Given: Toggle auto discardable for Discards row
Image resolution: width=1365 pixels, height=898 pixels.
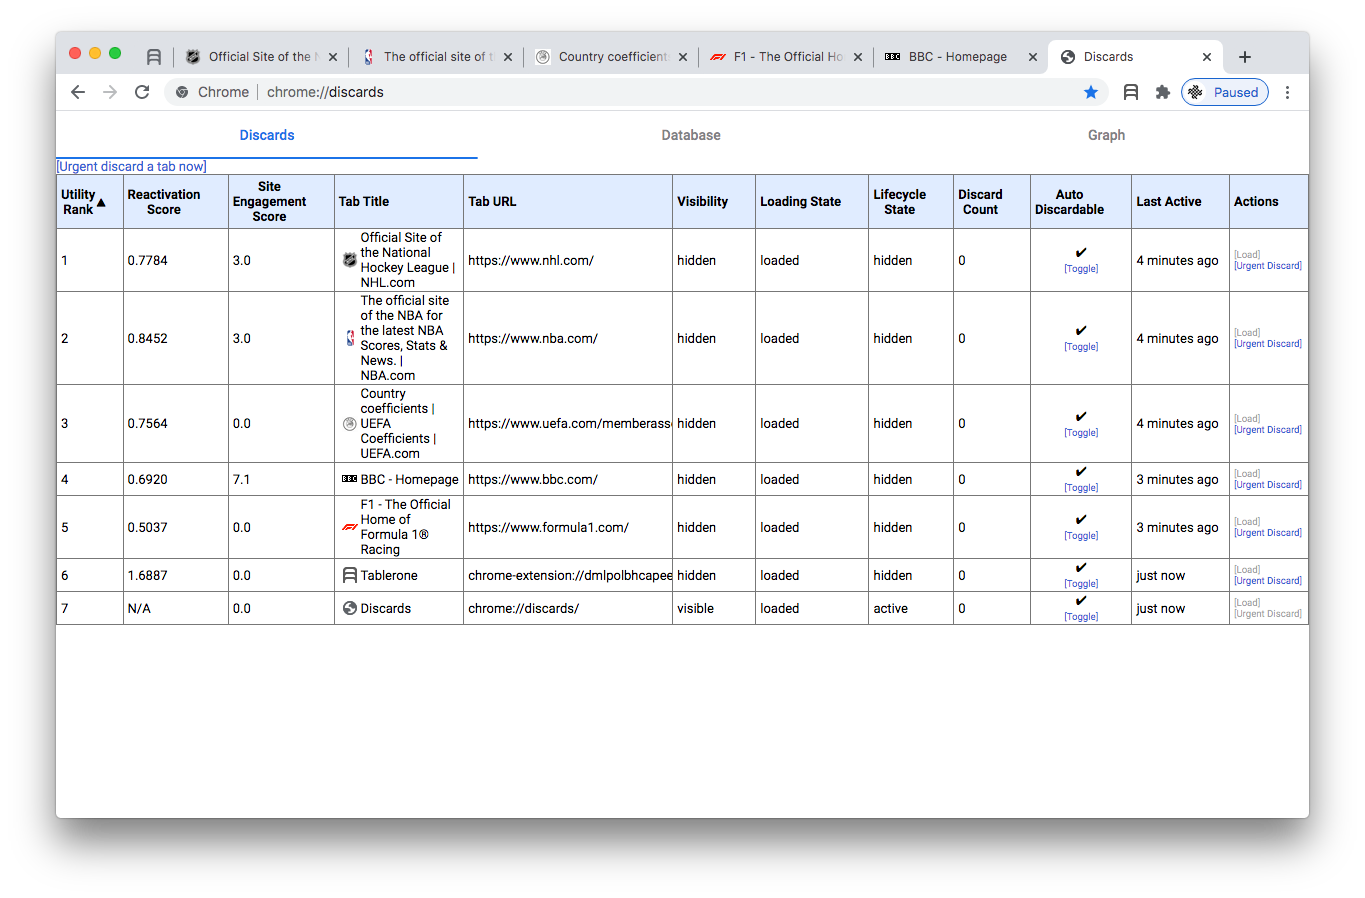Looking at the screenshot, I should click(x=1081, y=617).
